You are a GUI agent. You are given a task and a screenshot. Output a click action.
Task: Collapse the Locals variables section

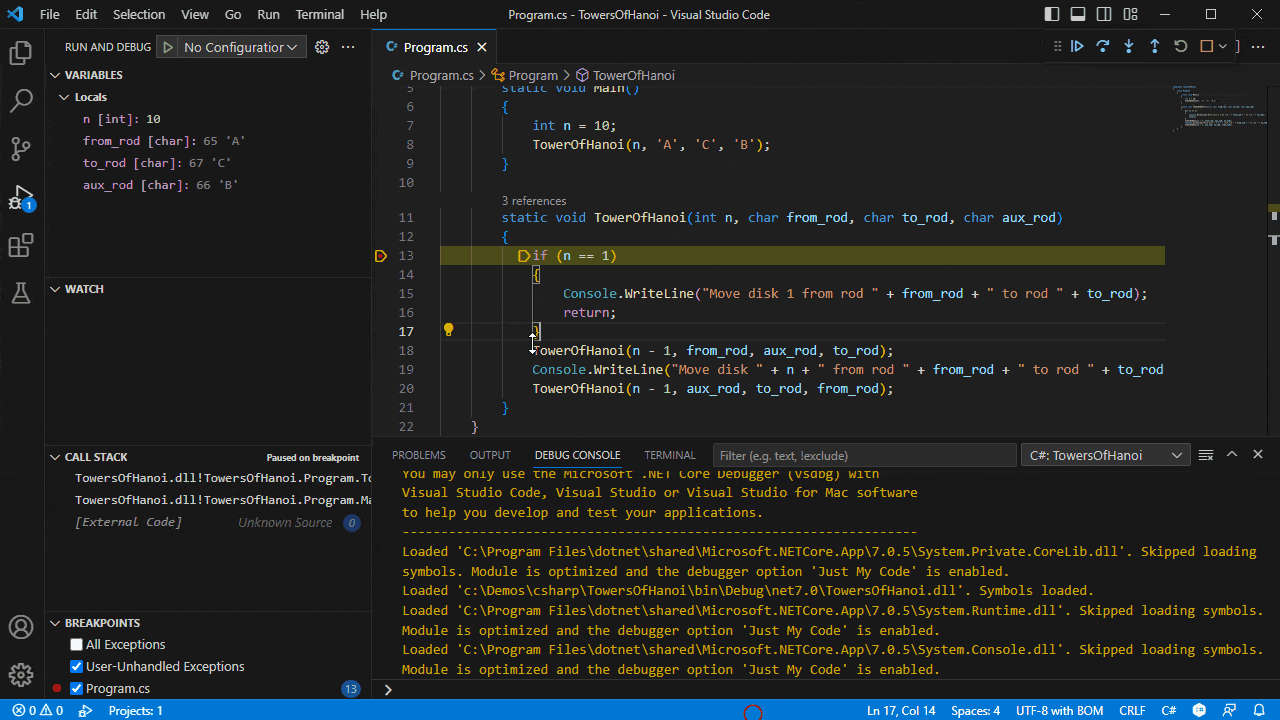tap(63, 96)
